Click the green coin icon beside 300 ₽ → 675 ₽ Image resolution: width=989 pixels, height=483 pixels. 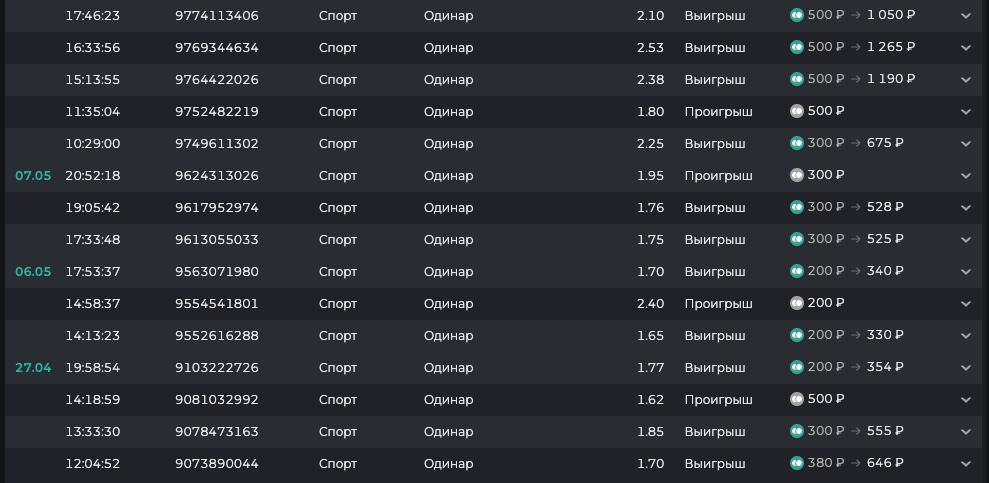797,143
